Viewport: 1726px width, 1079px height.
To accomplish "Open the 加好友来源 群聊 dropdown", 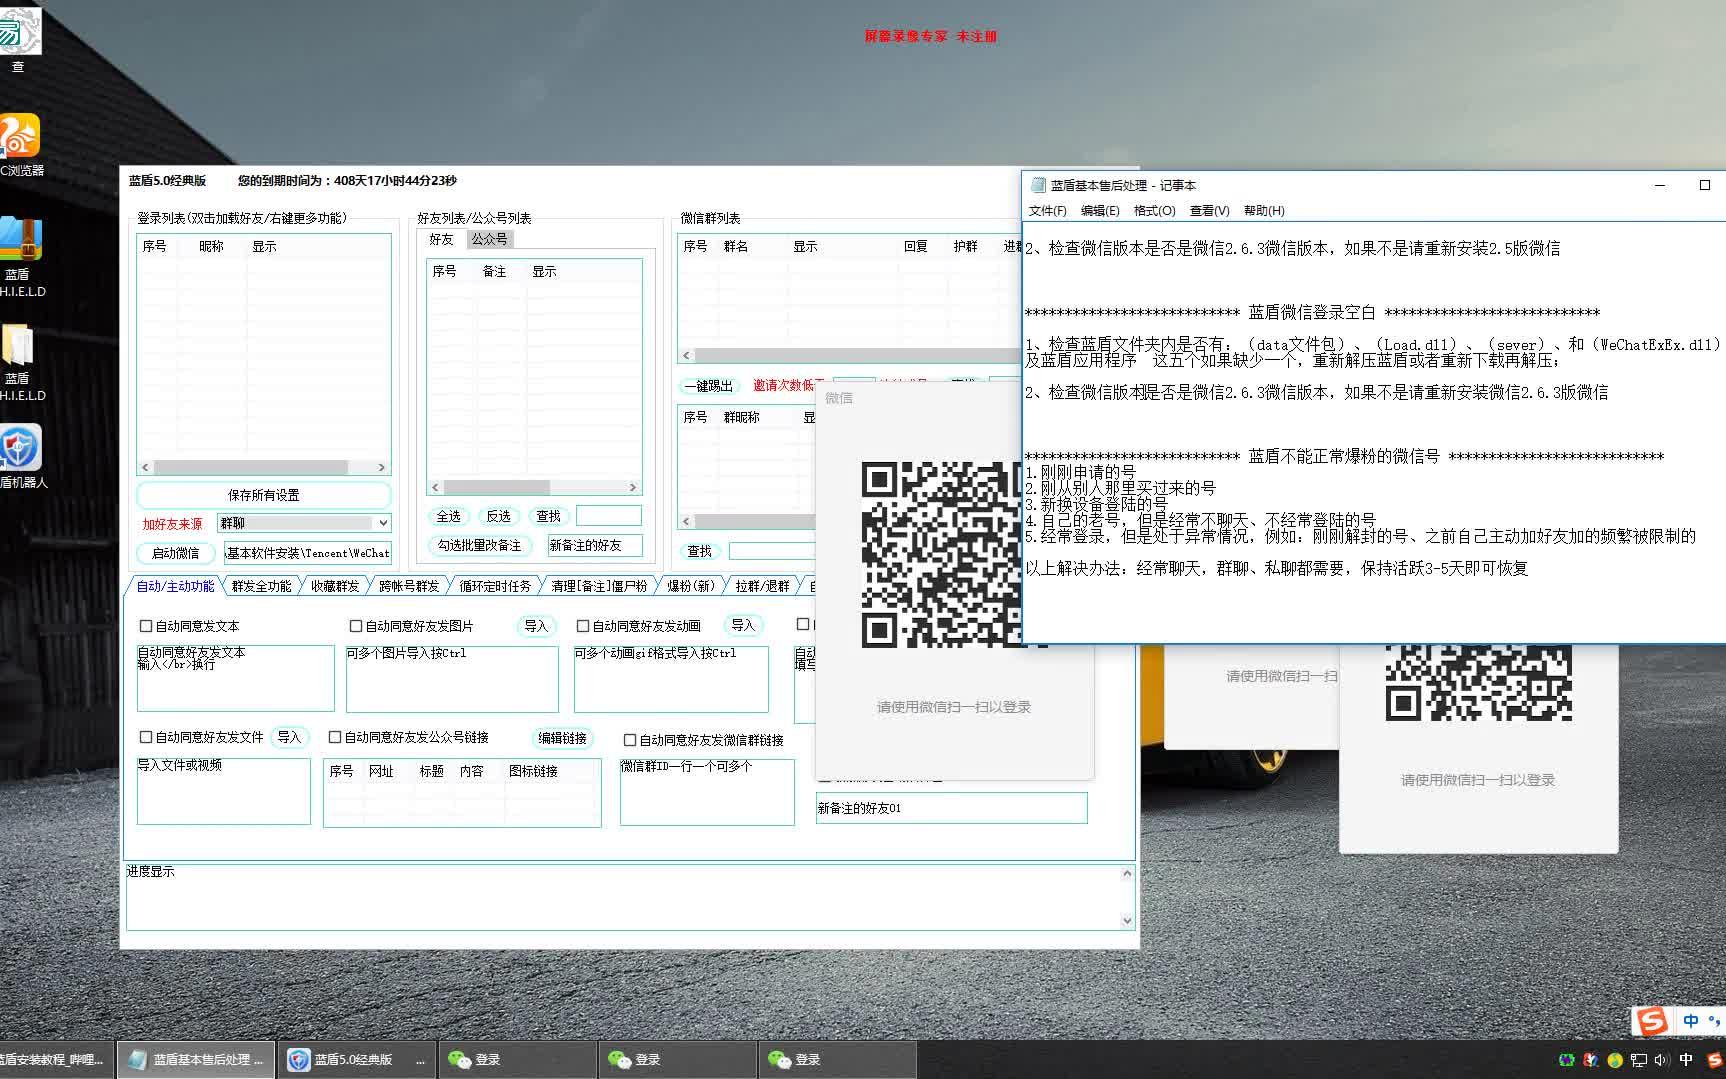I will click(304, 523).
